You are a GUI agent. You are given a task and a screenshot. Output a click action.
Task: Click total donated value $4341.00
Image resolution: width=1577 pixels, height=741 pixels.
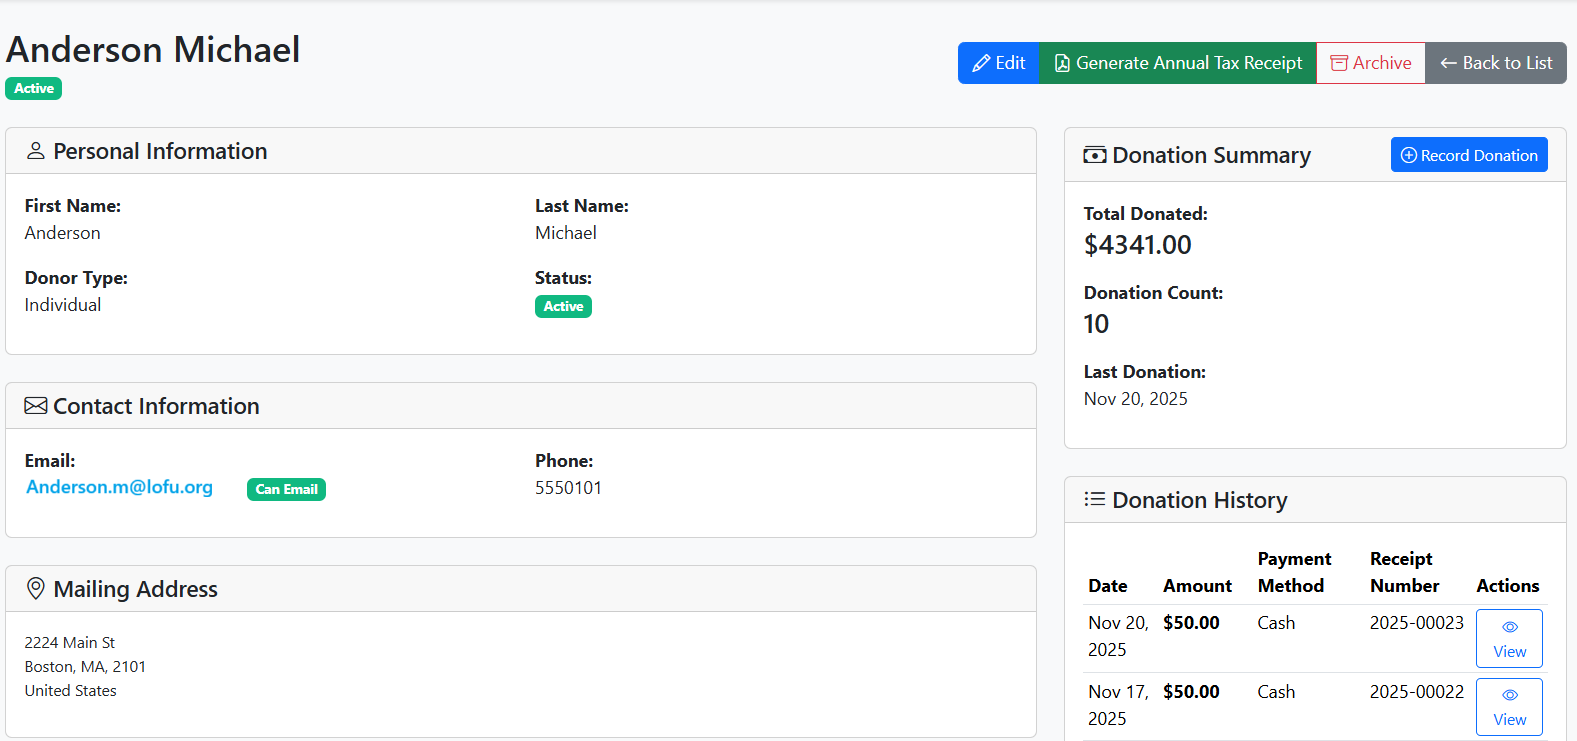(1138, 245)
